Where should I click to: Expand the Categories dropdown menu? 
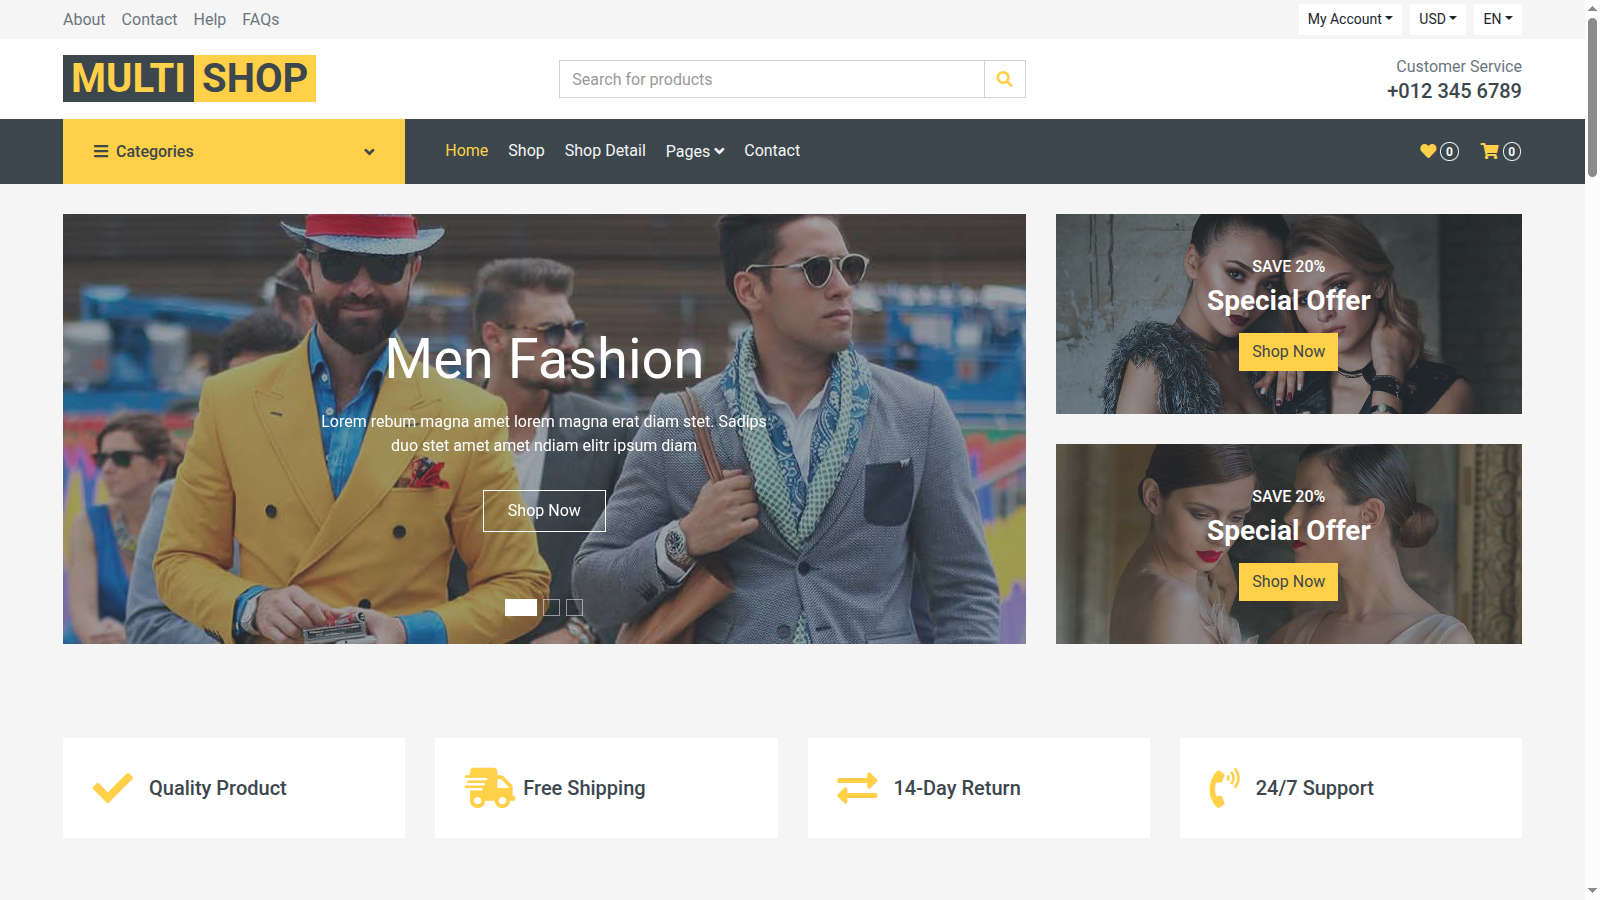point(234,151)
